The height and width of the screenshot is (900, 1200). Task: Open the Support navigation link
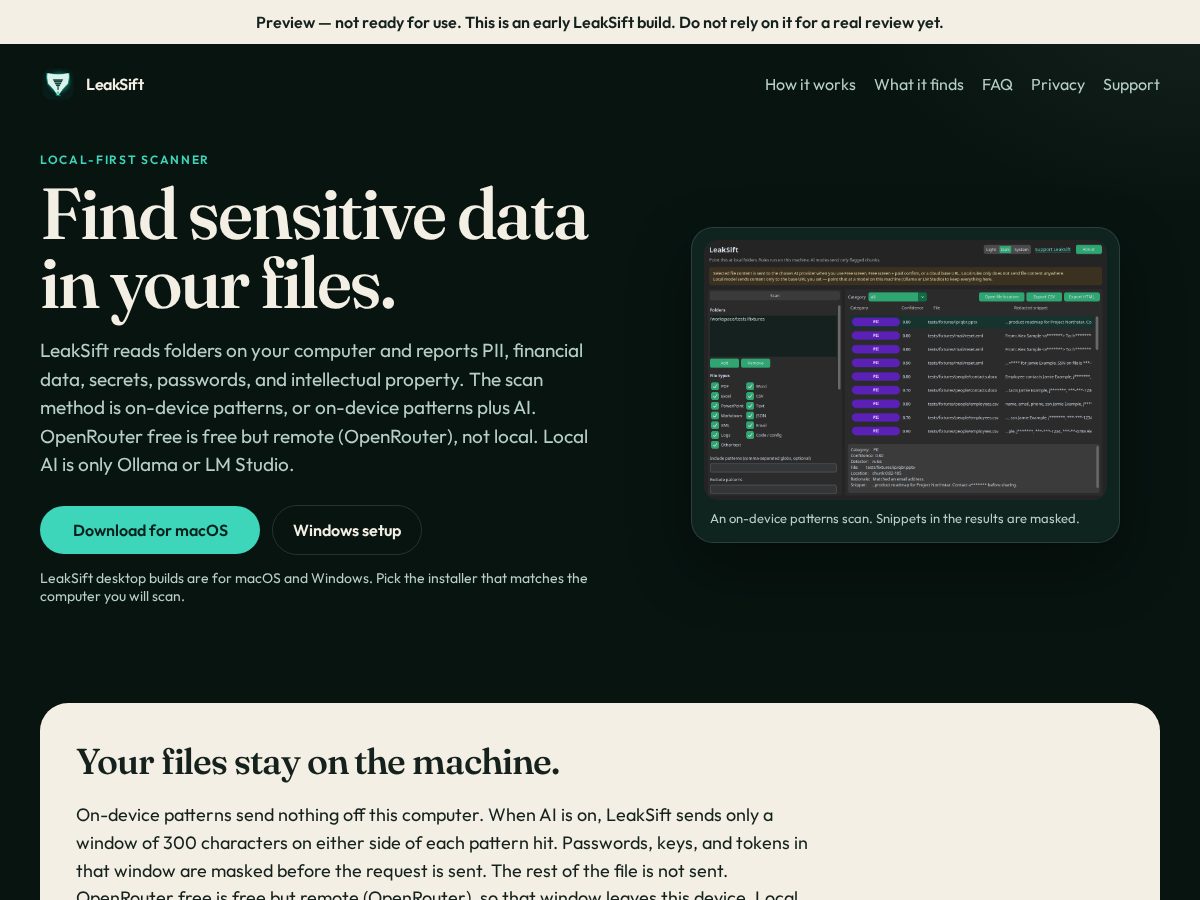click(x=1131, y=84)
